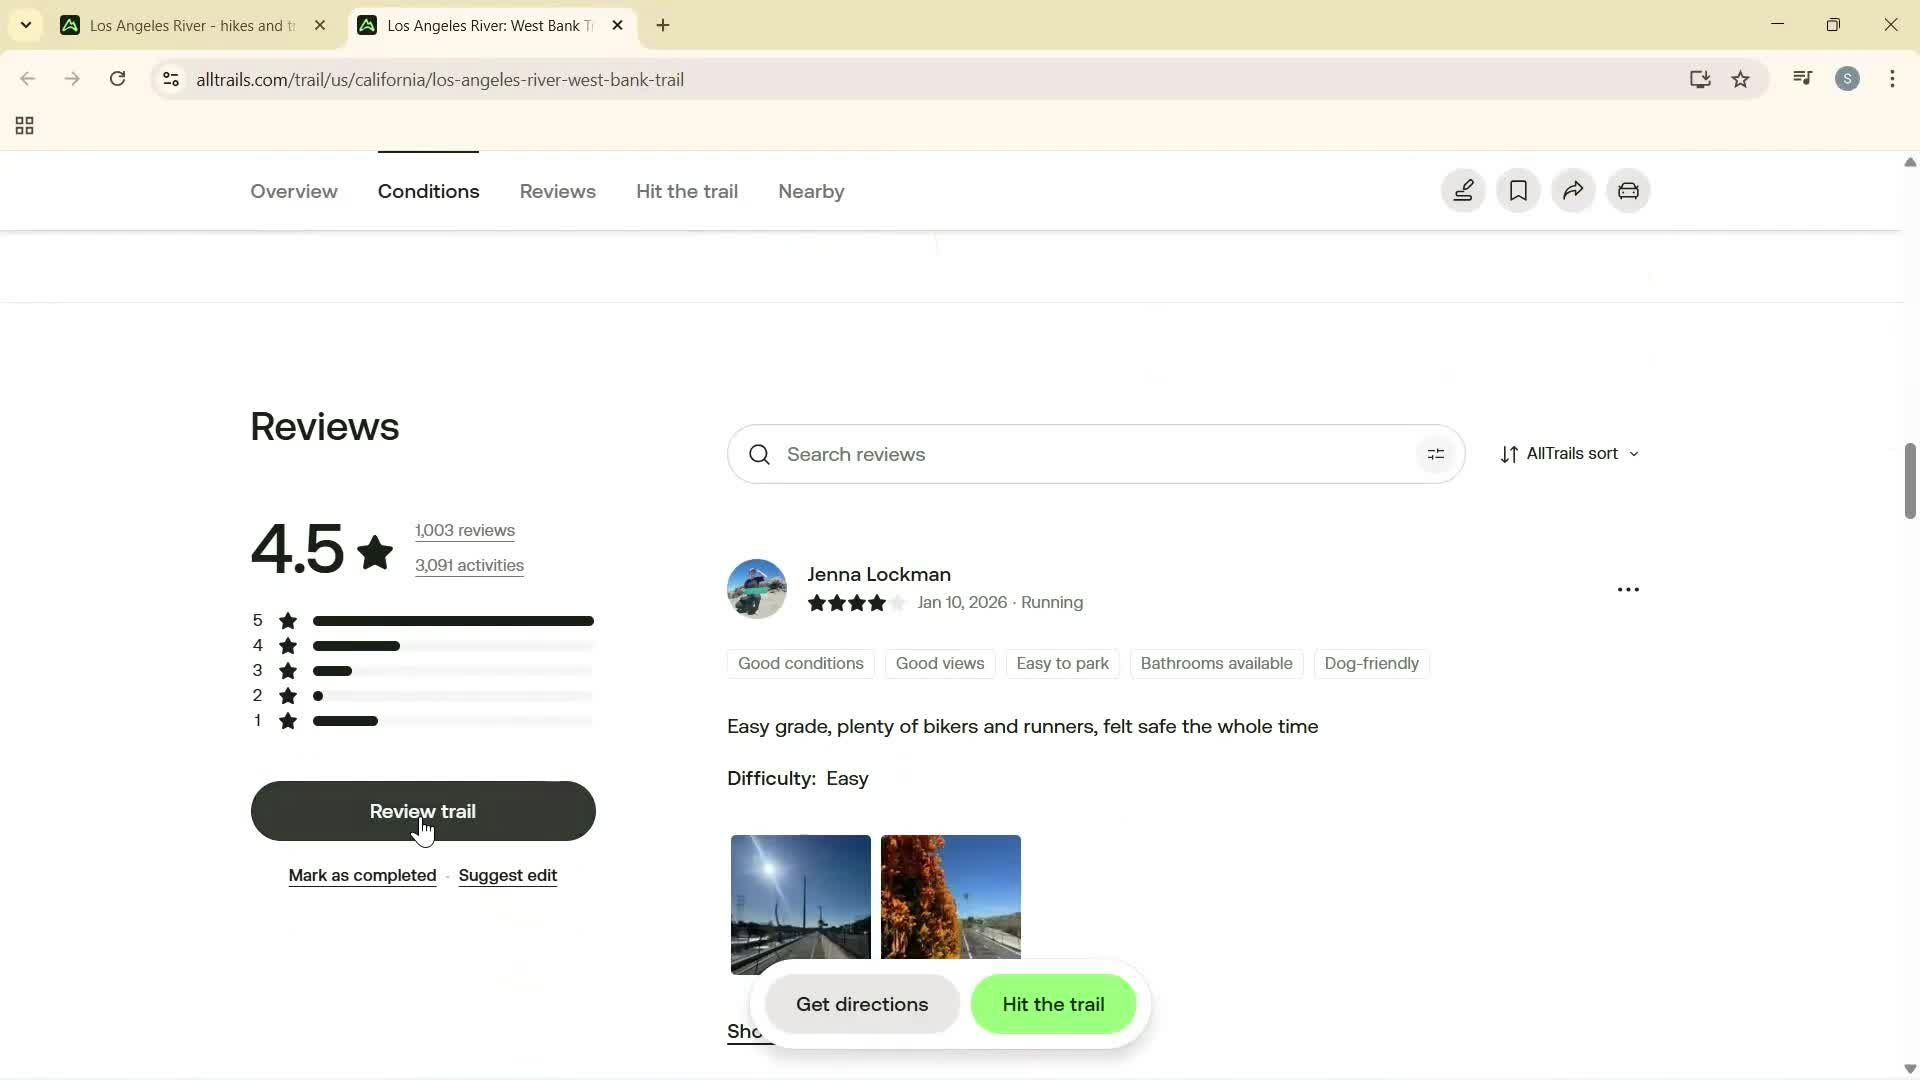
Task: Switch to the Overview tab
Action: pyautogui.click(x=293, y=191)
